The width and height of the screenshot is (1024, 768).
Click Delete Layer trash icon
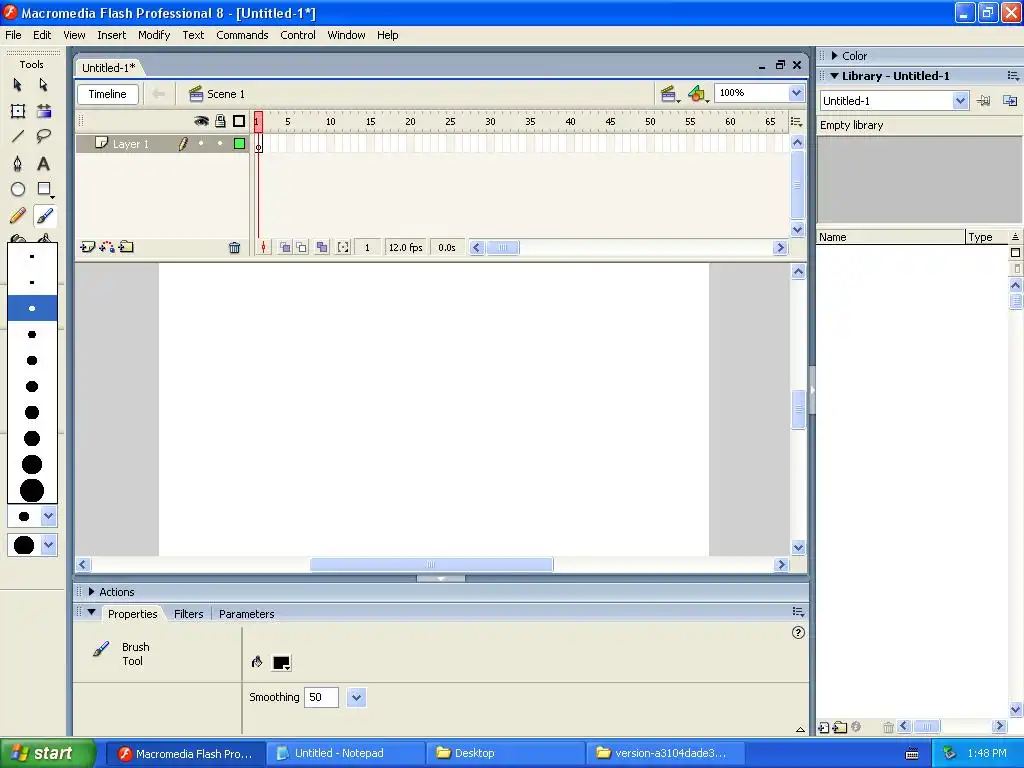[x=234, y=248]
